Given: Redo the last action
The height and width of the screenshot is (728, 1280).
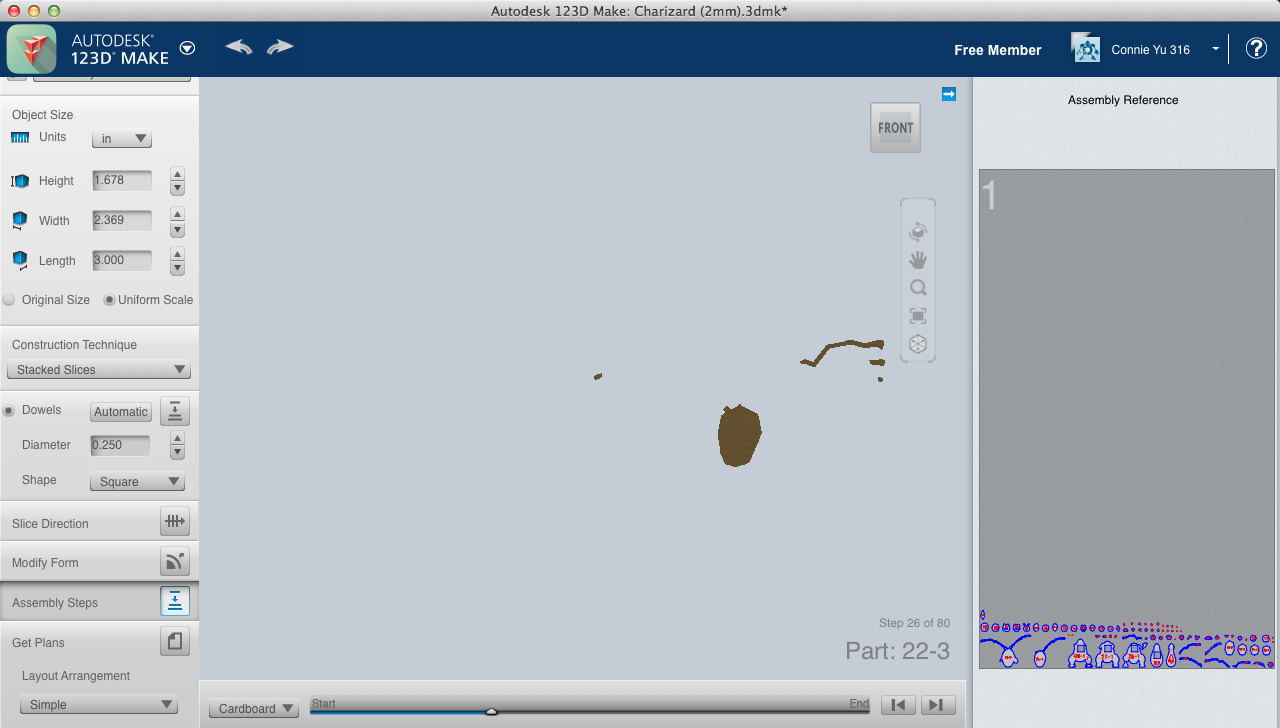Looking at the screenshot, I should point(280,47).
